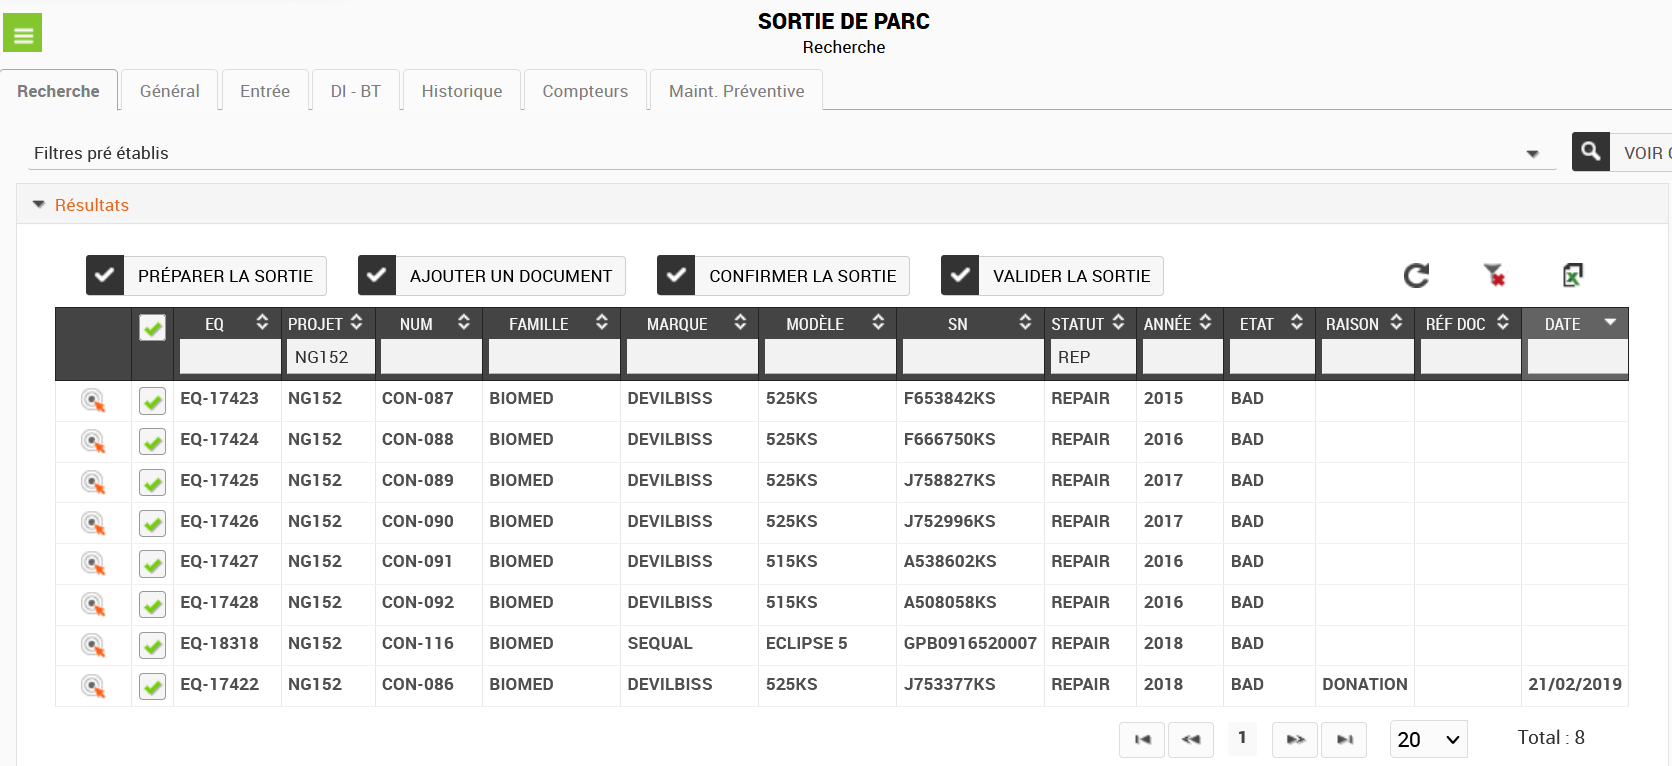Open the rows-per-page dropdown showing 20
This screenshot has width=1672, height=766.
[1428, 740]
